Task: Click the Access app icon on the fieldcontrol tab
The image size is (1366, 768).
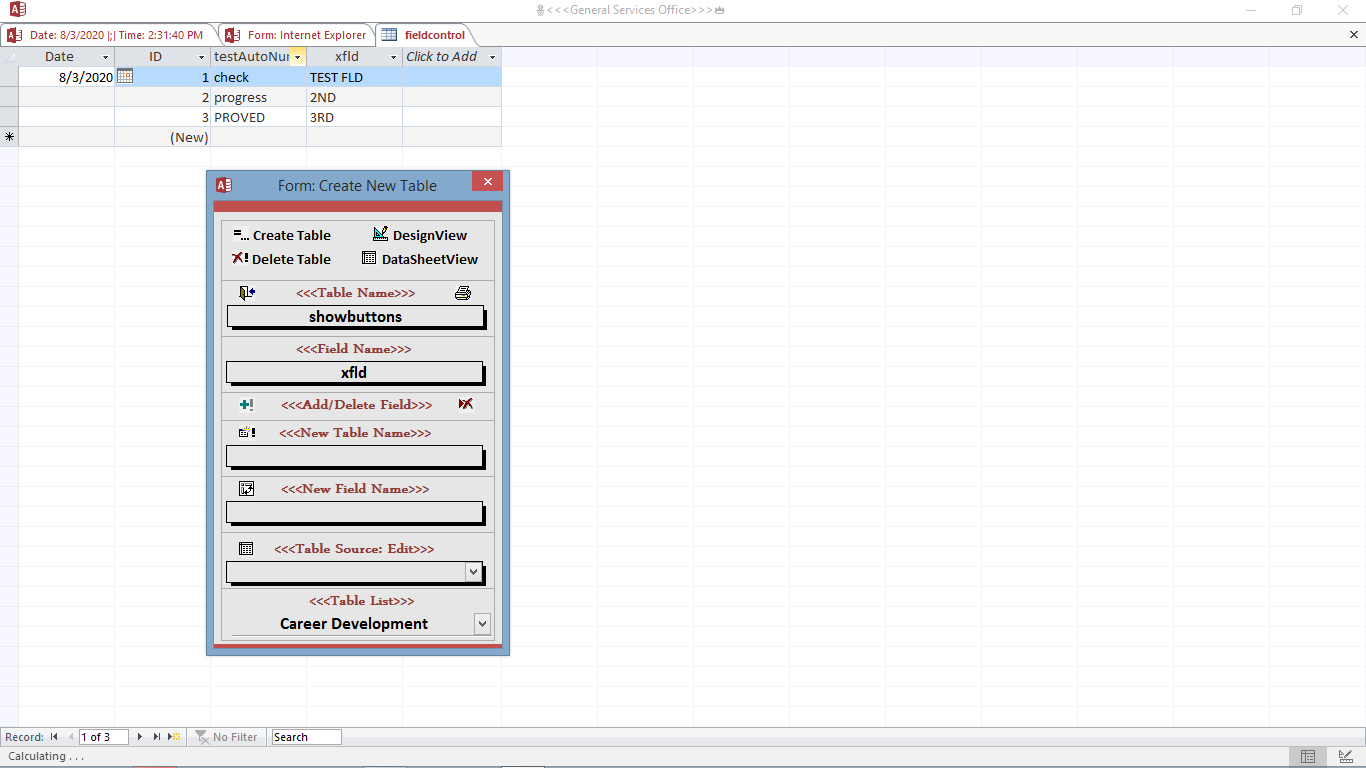Action: tap(389, 35)
